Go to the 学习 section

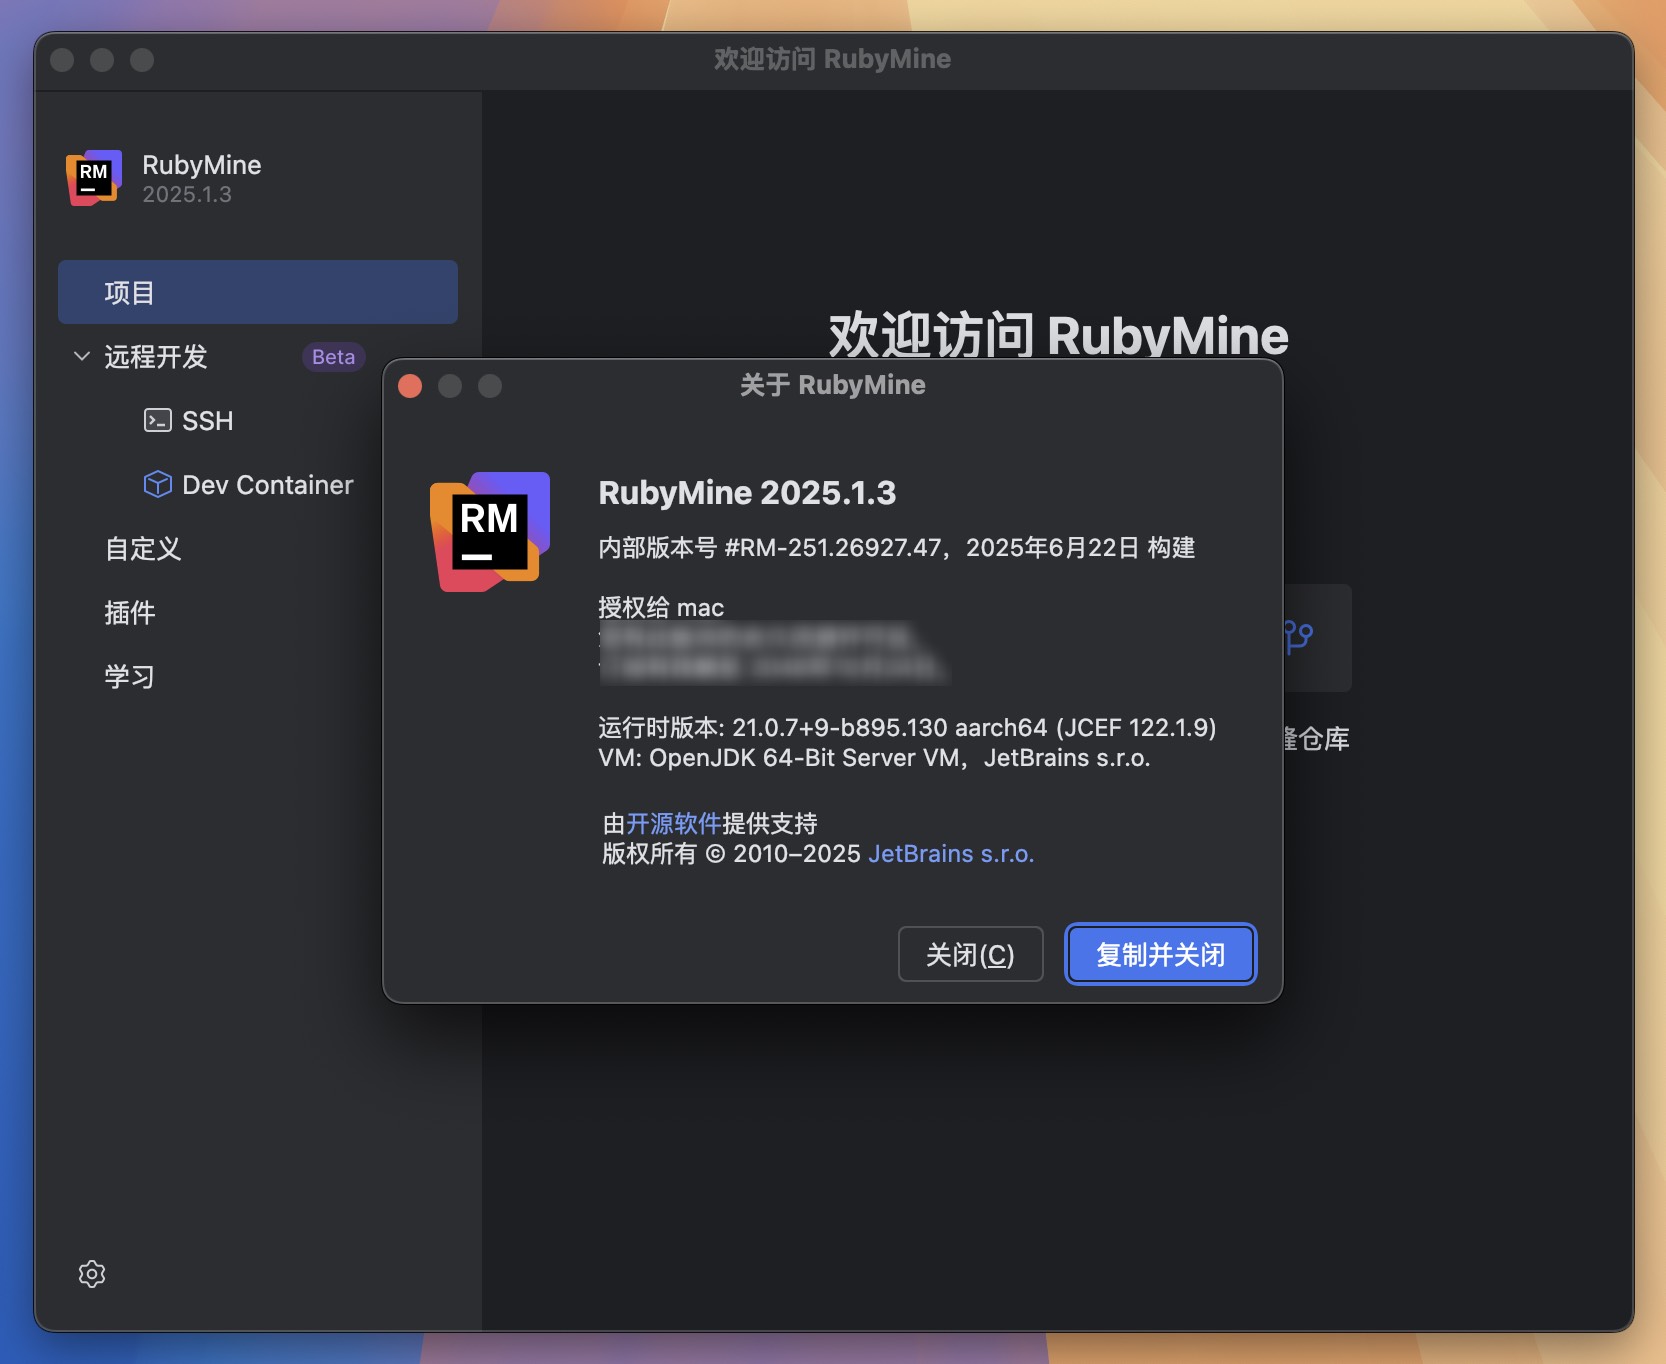tap(130, 677)
